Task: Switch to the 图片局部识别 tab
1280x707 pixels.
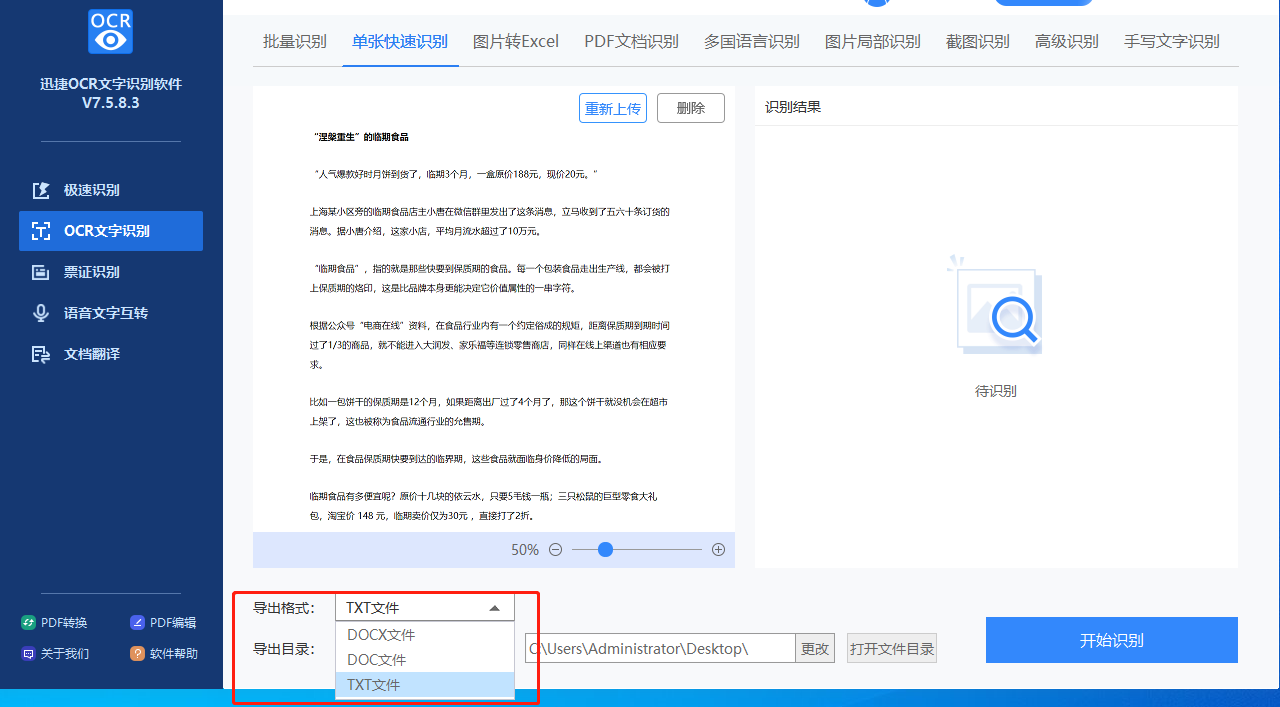Action: click(x=872, y=41)
